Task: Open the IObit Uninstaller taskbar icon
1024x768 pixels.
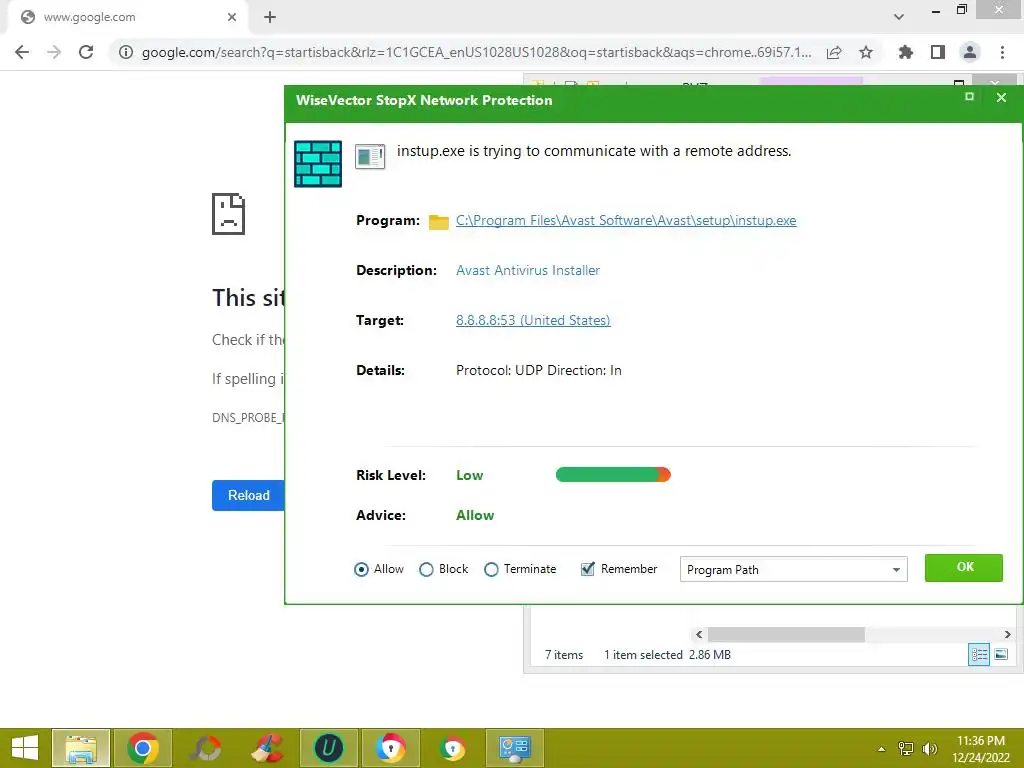Action: [x=329, y=748]
